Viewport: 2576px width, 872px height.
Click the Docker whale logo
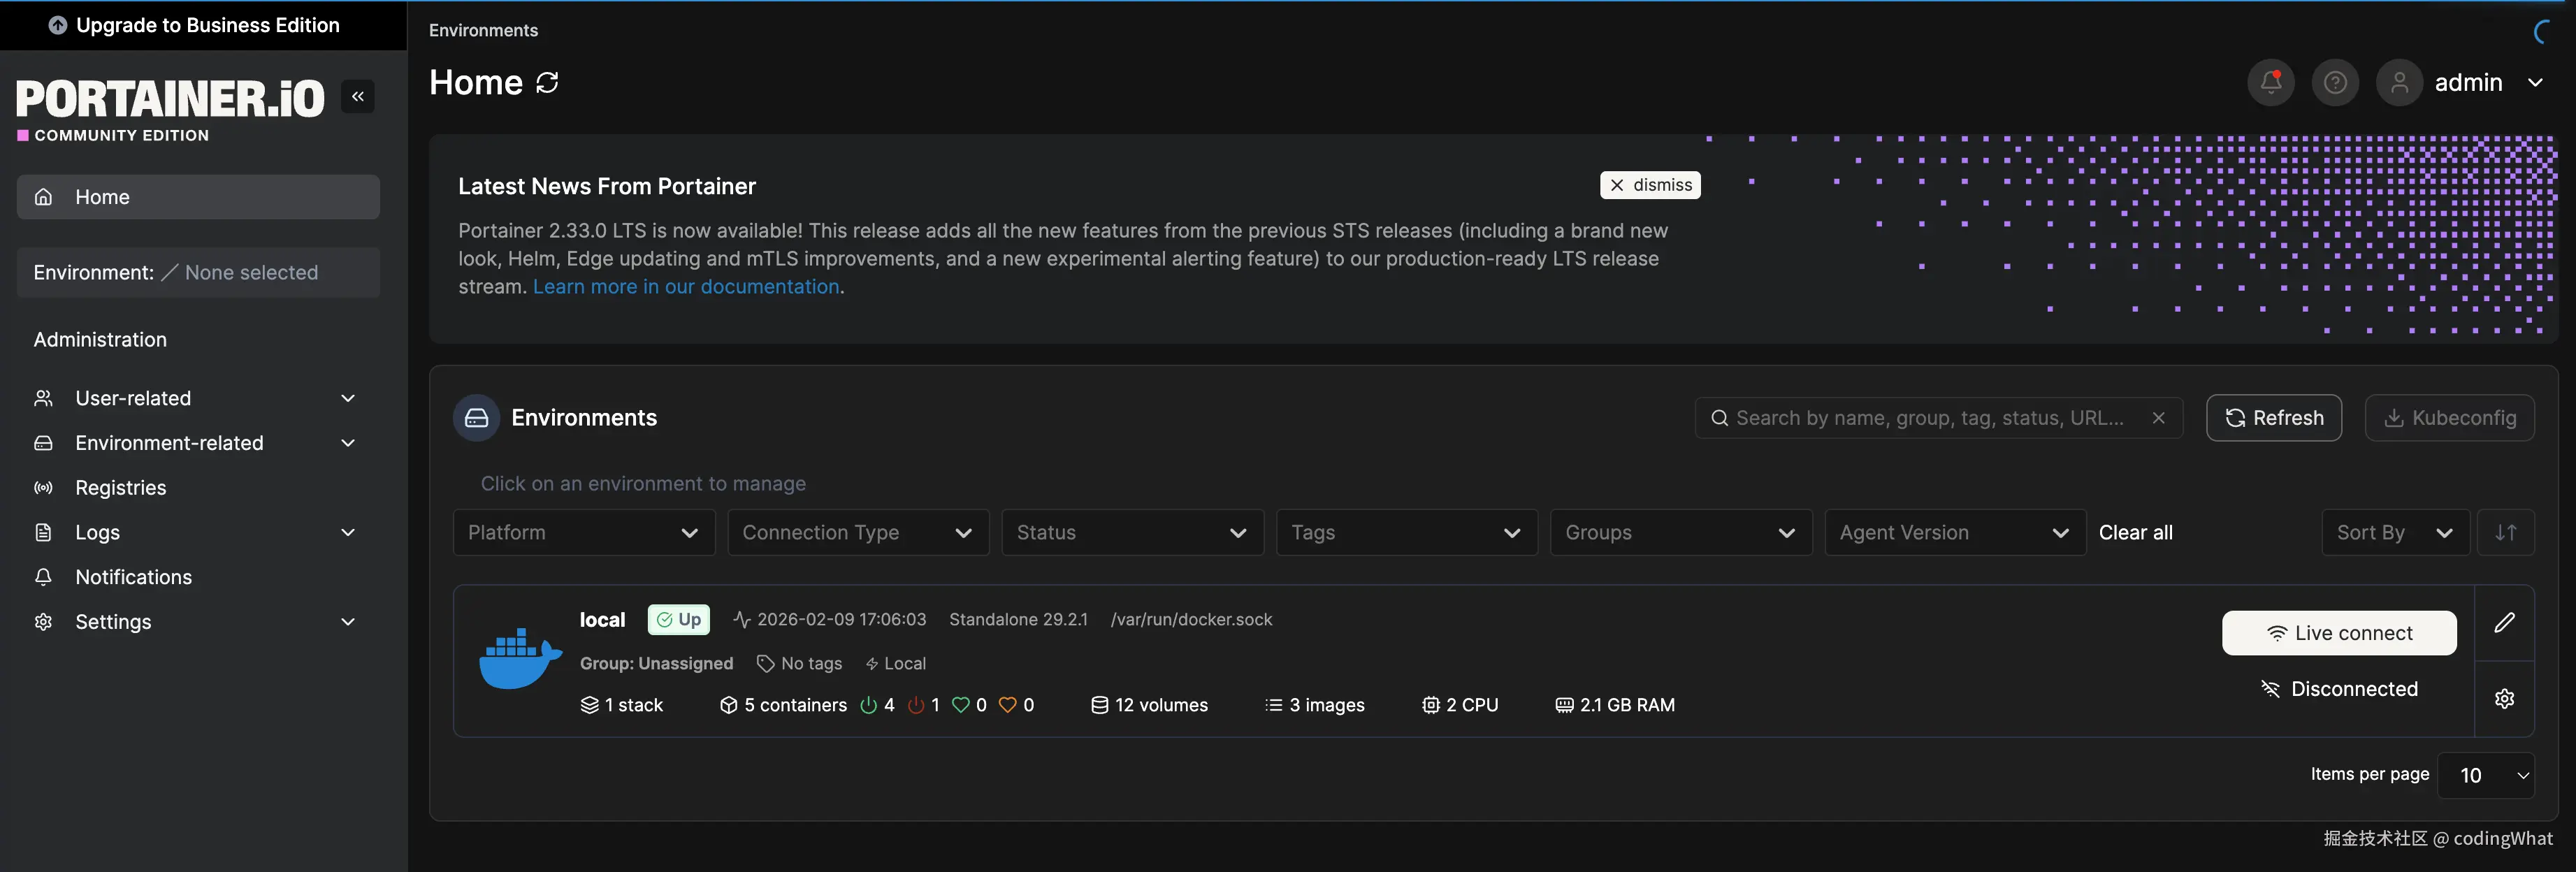coord(519,659)
